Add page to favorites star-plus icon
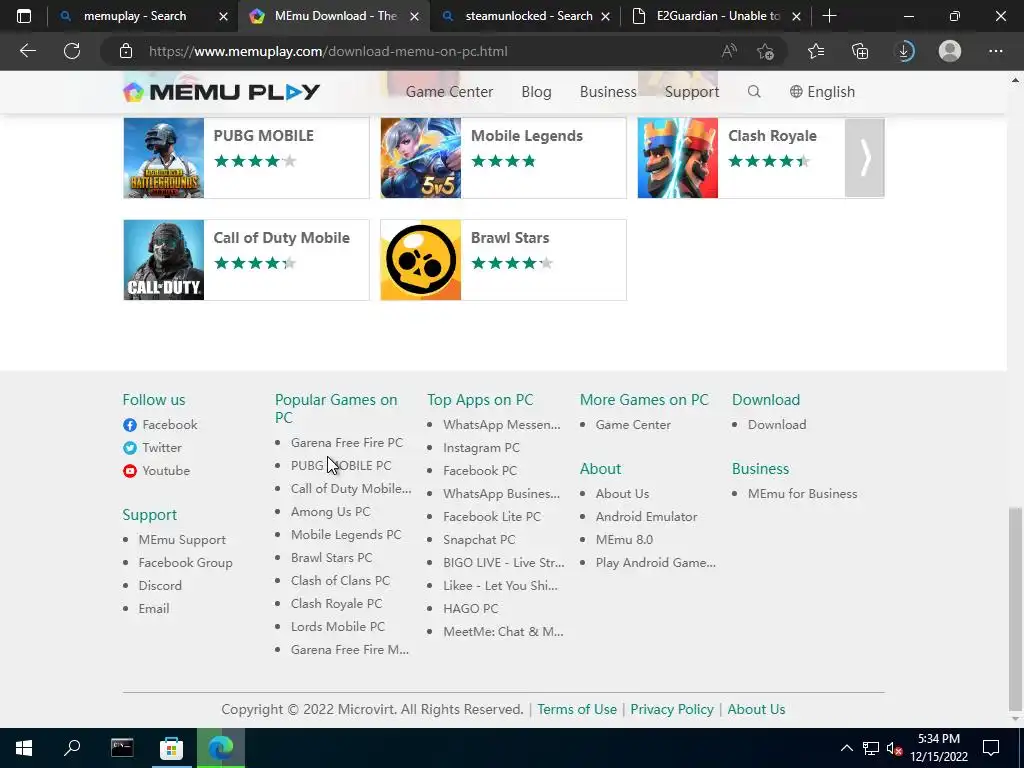1024x768 pixels. (x=765, y=51)
